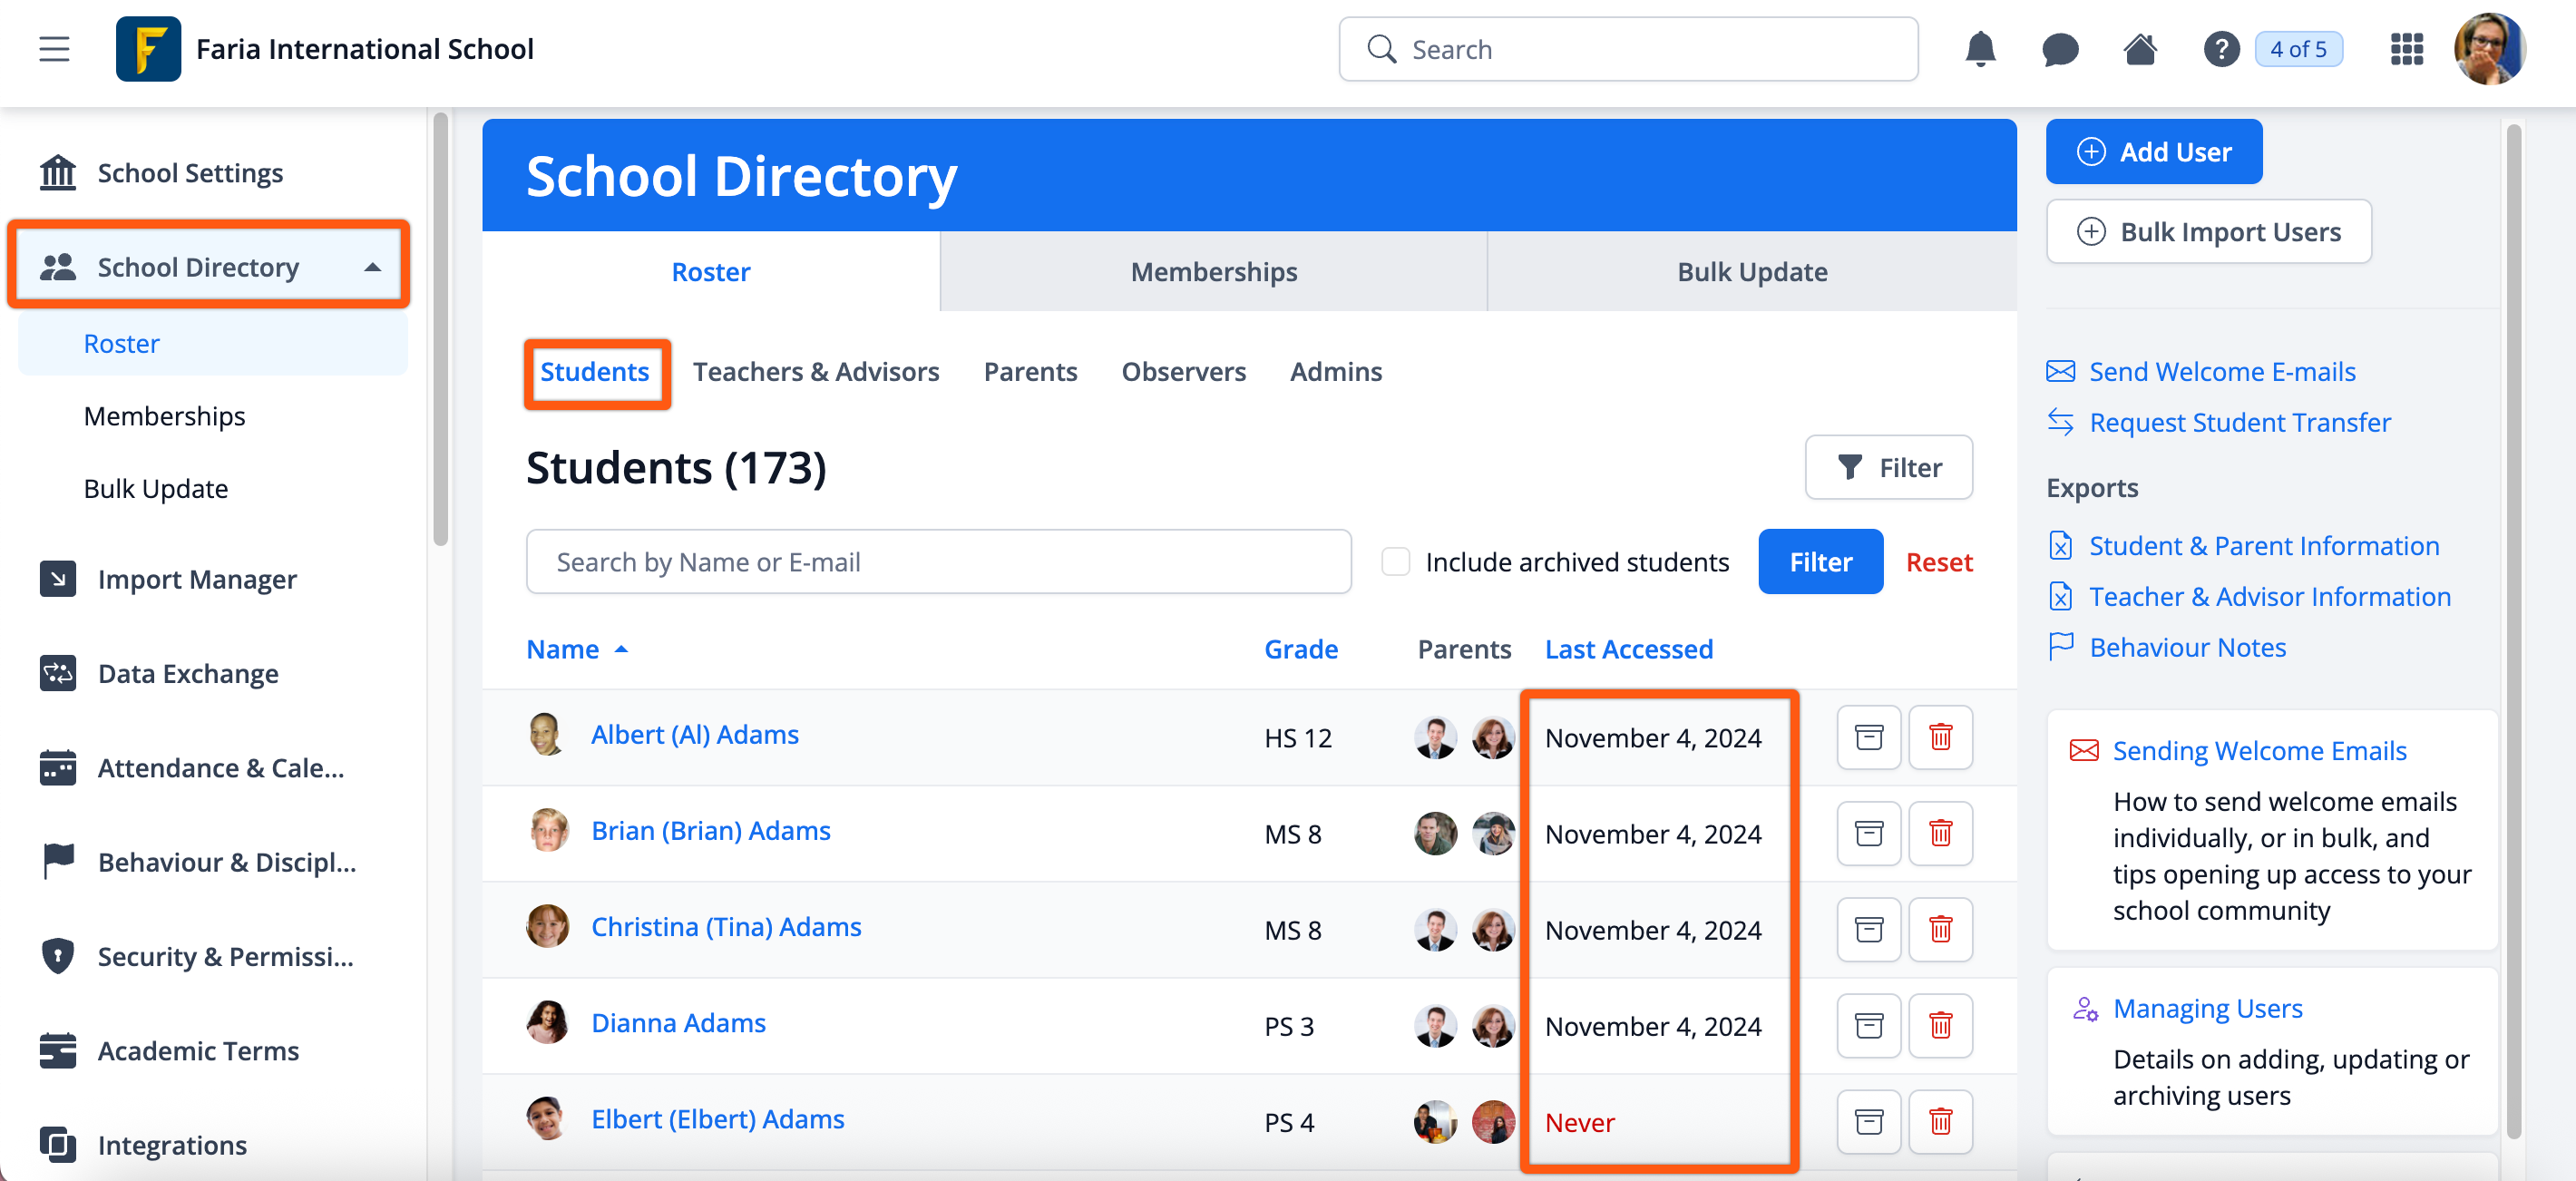Viewport: 2576px width, 1181px height.
Task: Click the Integrations icon
Action: [x=58, y=1145]
